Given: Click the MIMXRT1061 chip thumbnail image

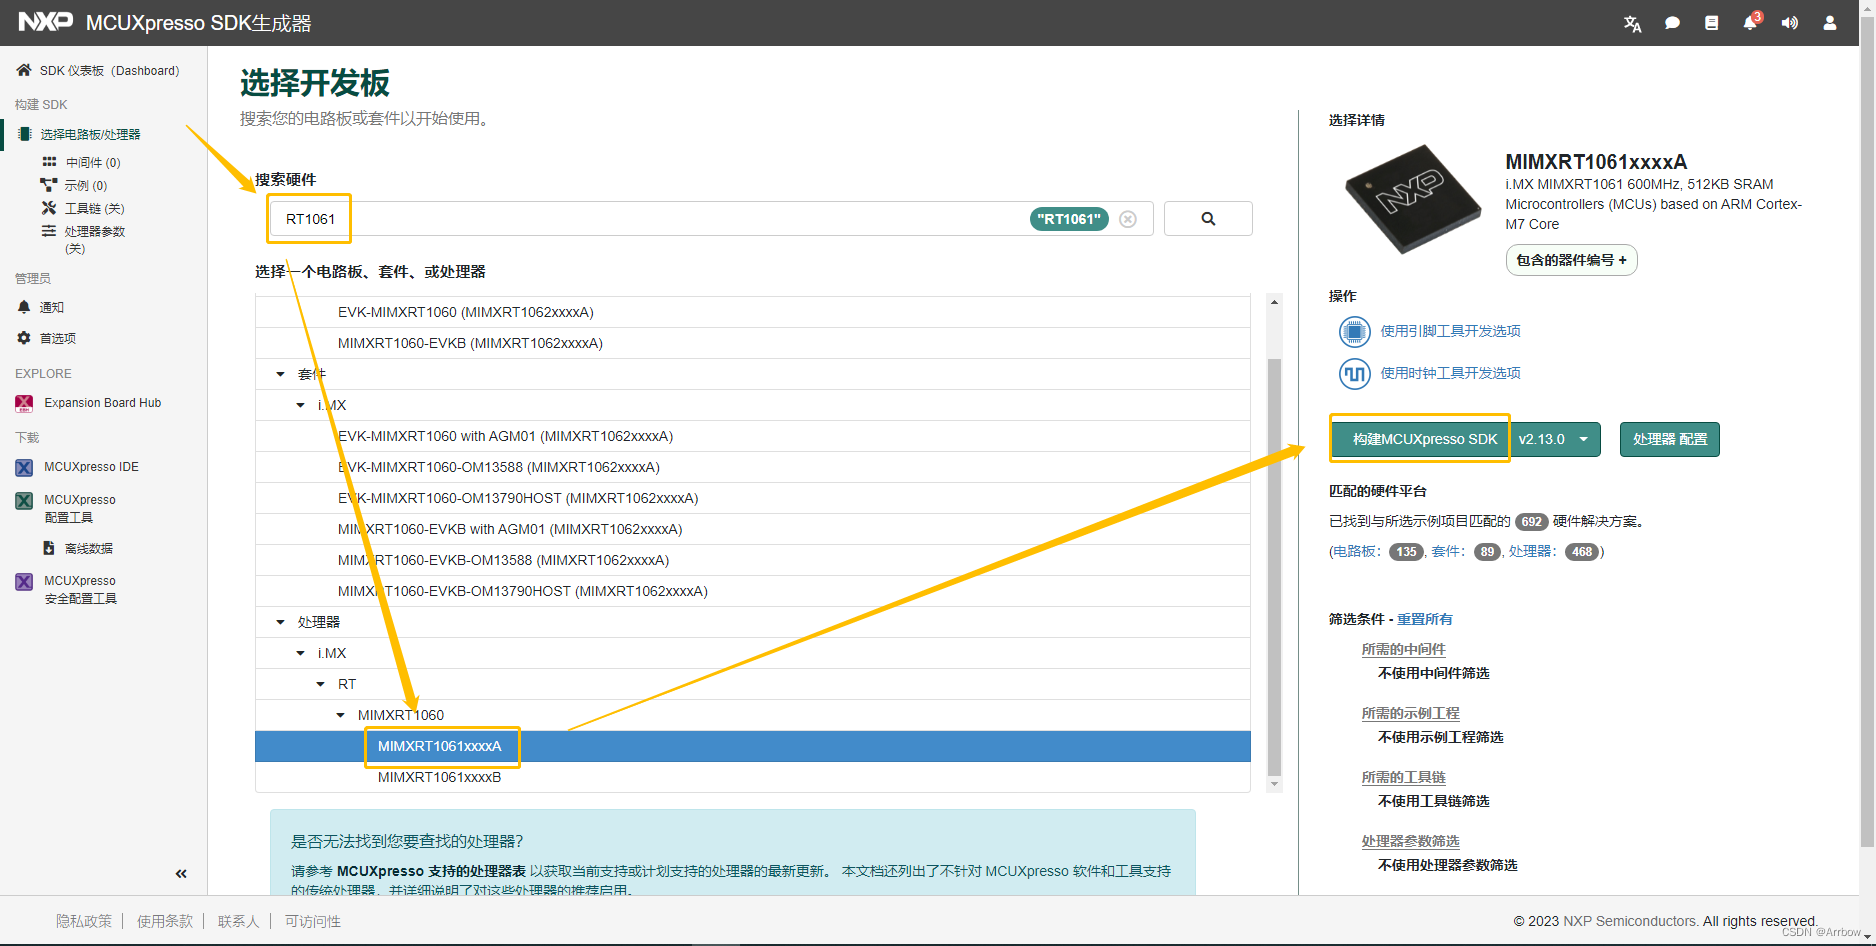Looking at the screenshot, I should click(1413, 199).
